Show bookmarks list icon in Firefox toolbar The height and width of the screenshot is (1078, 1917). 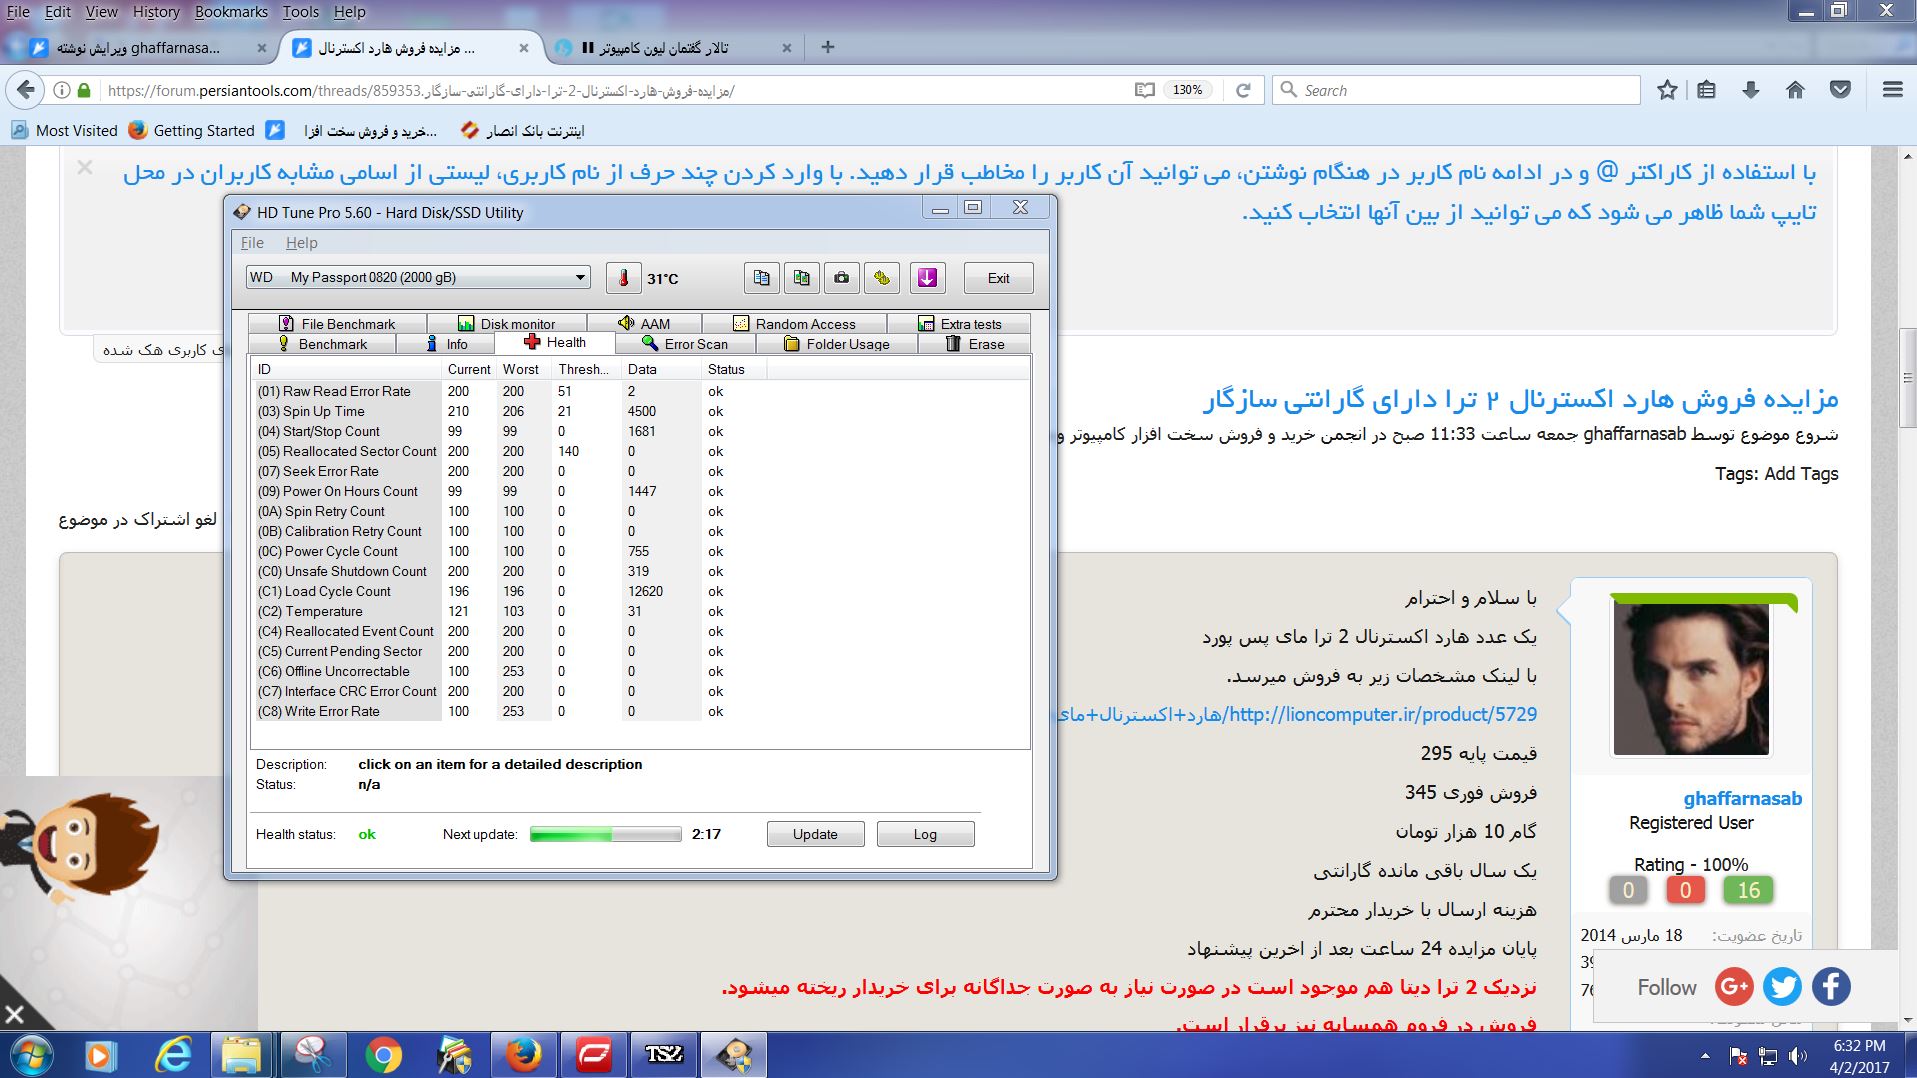[1707, 90]
